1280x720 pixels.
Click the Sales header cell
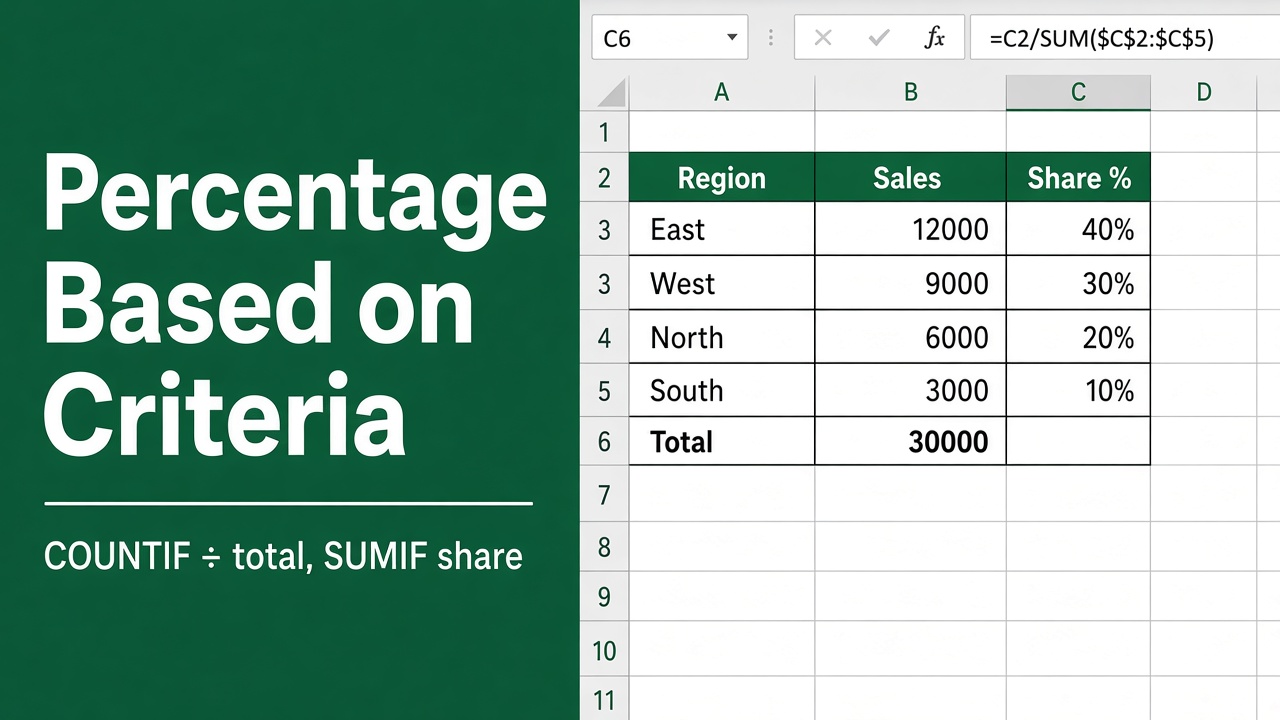coord(911,178)
